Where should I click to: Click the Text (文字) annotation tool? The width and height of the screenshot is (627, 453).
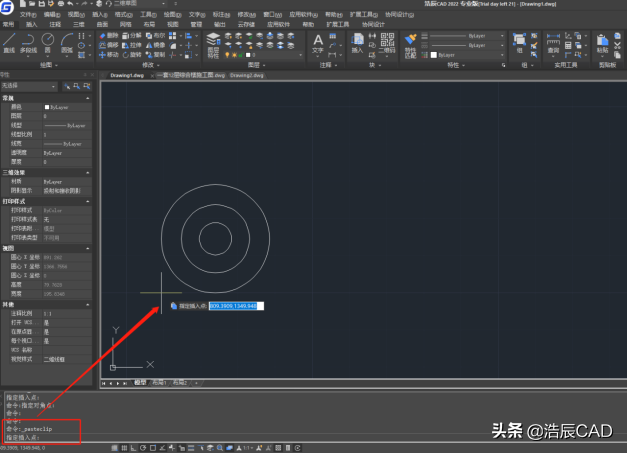(x=318, y=41)
